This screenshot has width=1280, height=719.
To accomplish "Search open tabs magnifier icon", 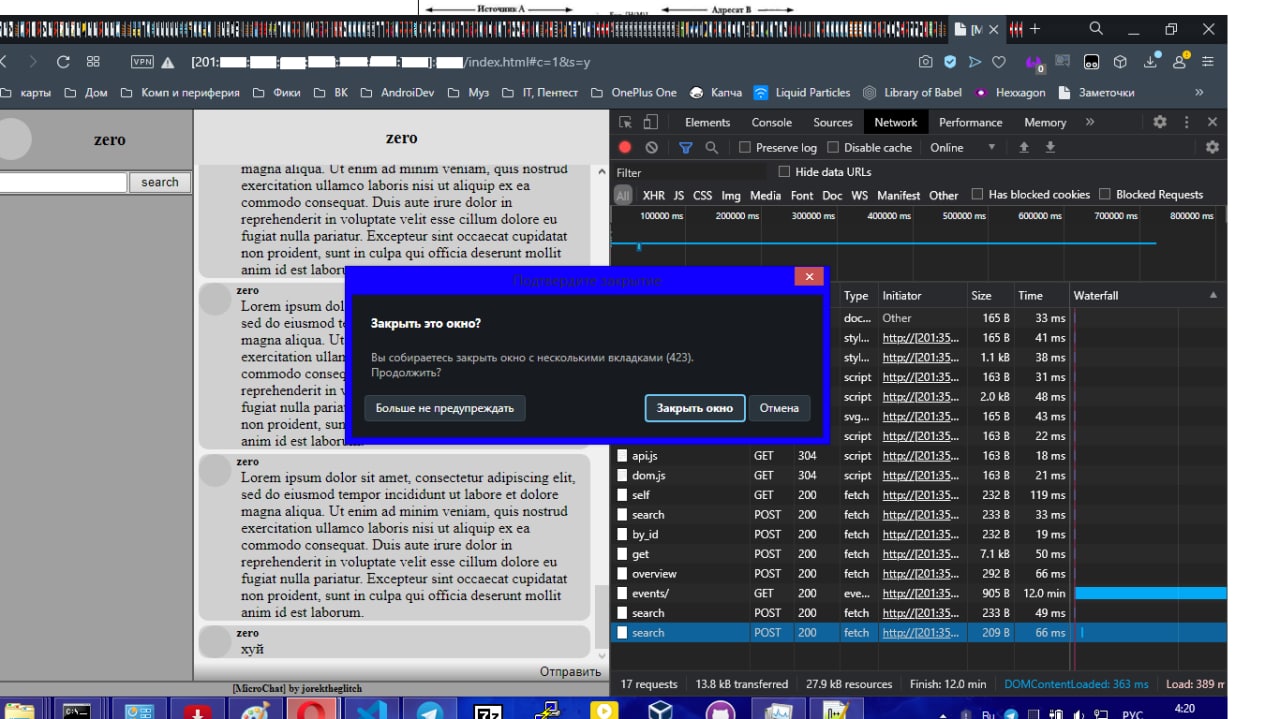I will (x=1096, y=29).
